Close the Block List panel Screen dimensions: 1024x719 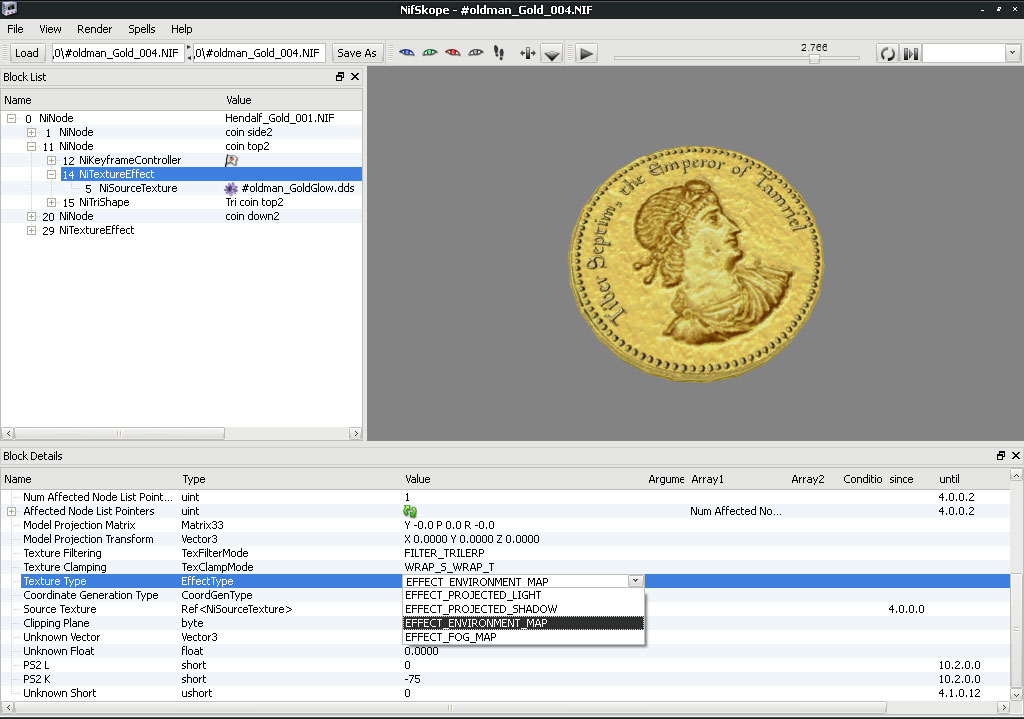pyautogui.click(x=355, y=76)
